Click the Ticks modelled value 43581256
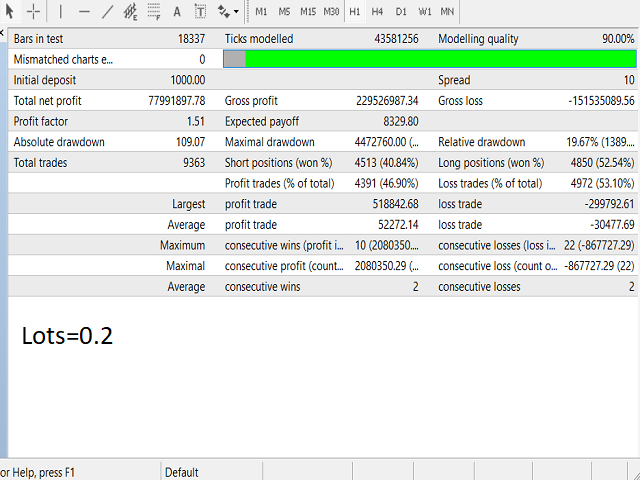Screen dimensions: 640x480 point(396,39)
